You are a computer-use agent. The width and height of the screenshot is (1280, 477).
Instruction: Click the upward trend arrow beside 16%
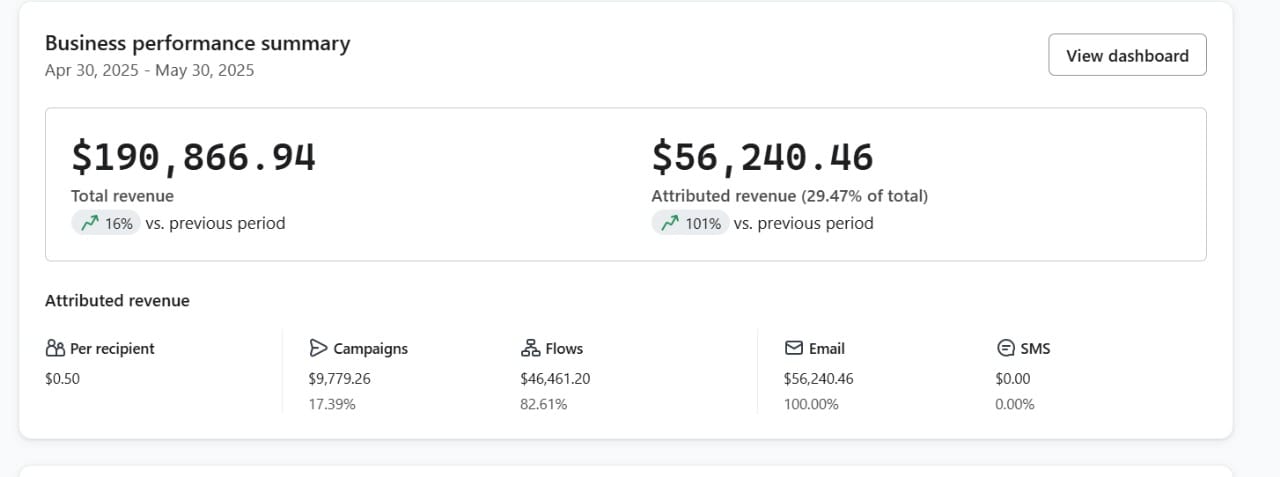coord(90,223)
